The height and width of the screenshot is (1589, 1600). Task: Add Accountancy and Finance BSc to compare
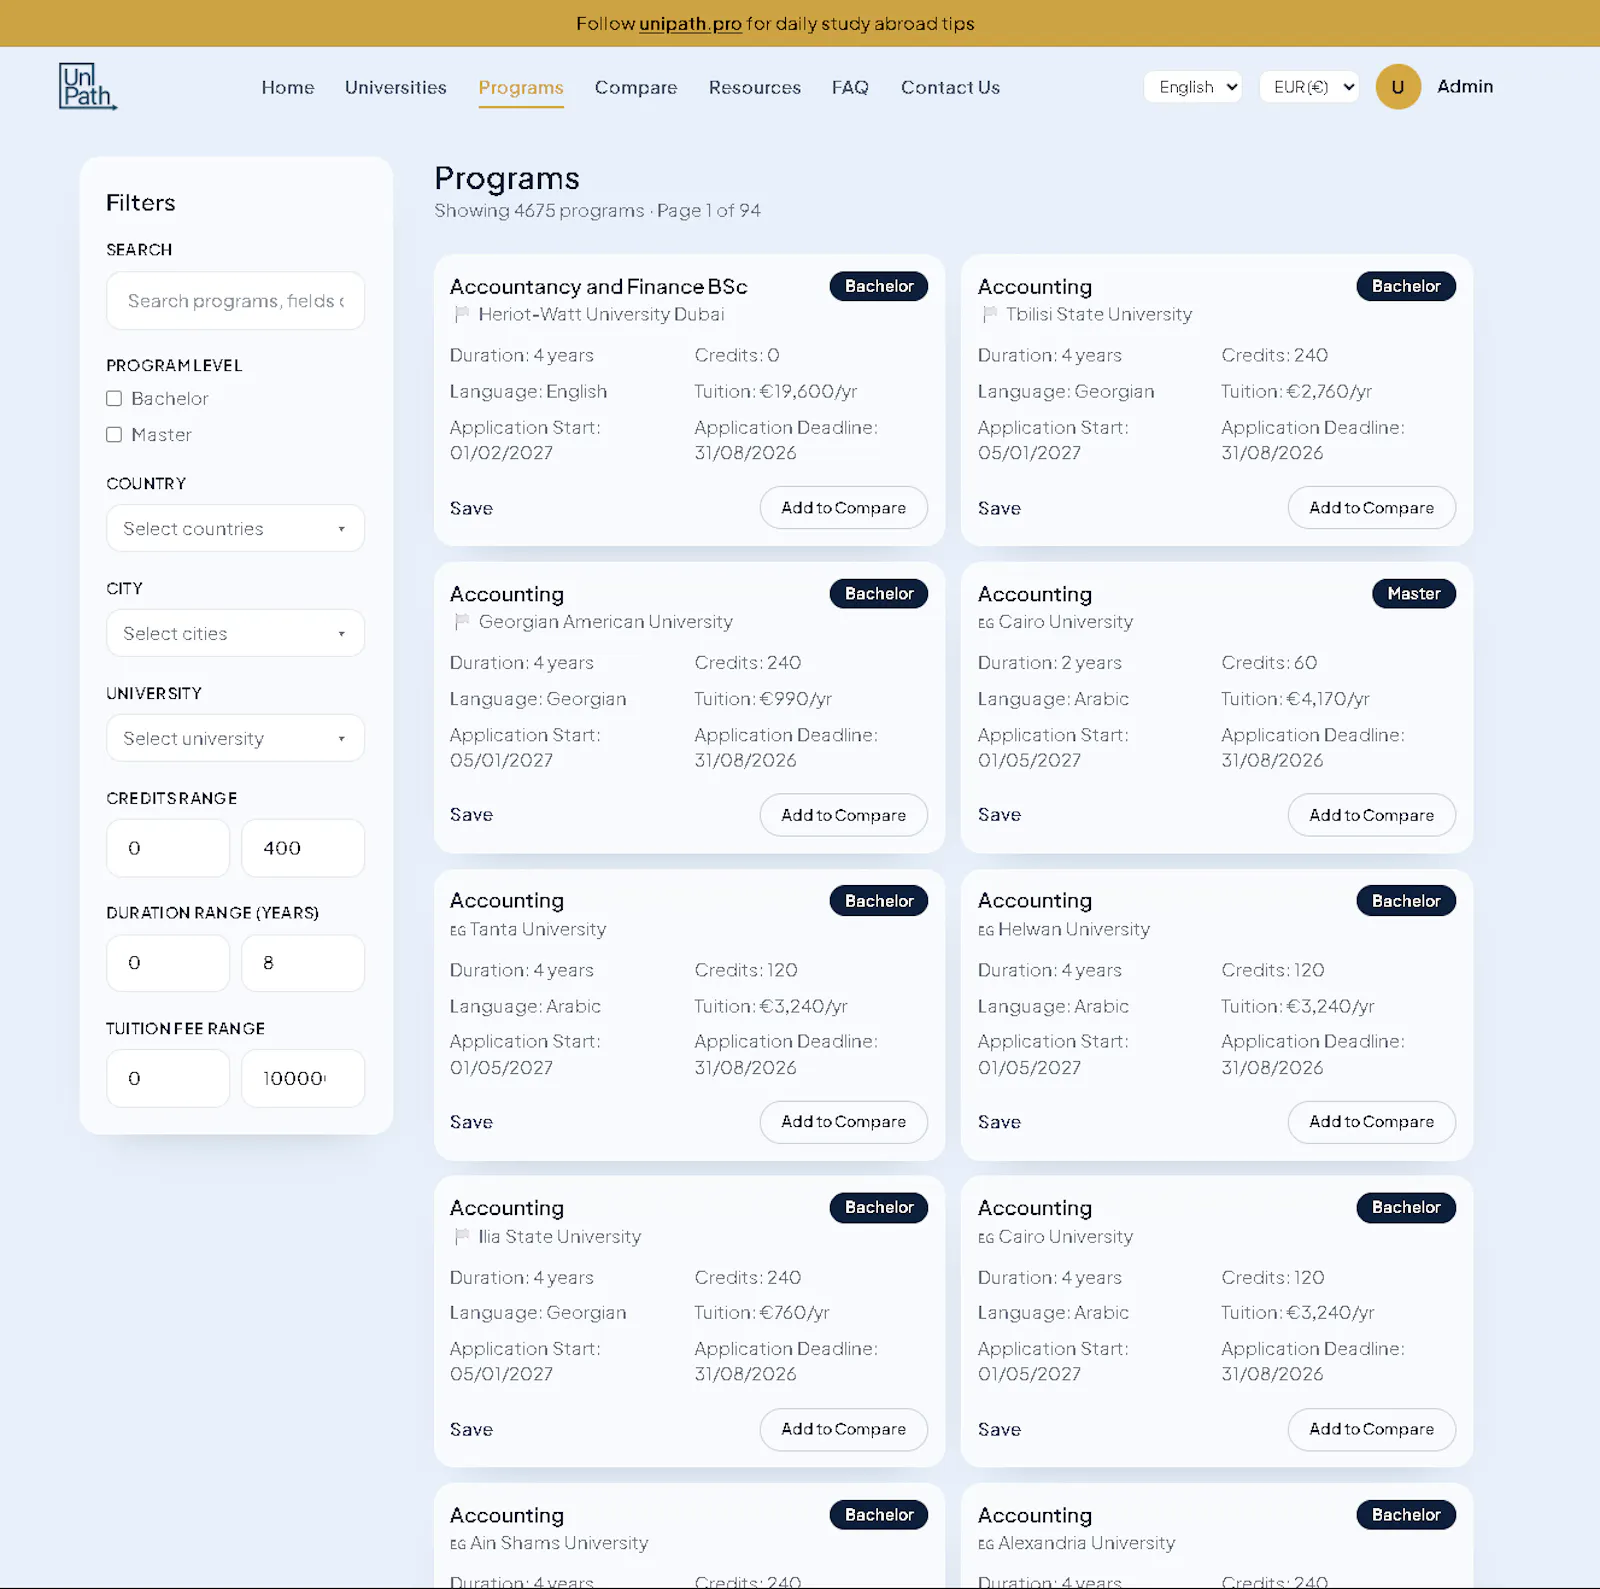point(843,508)
